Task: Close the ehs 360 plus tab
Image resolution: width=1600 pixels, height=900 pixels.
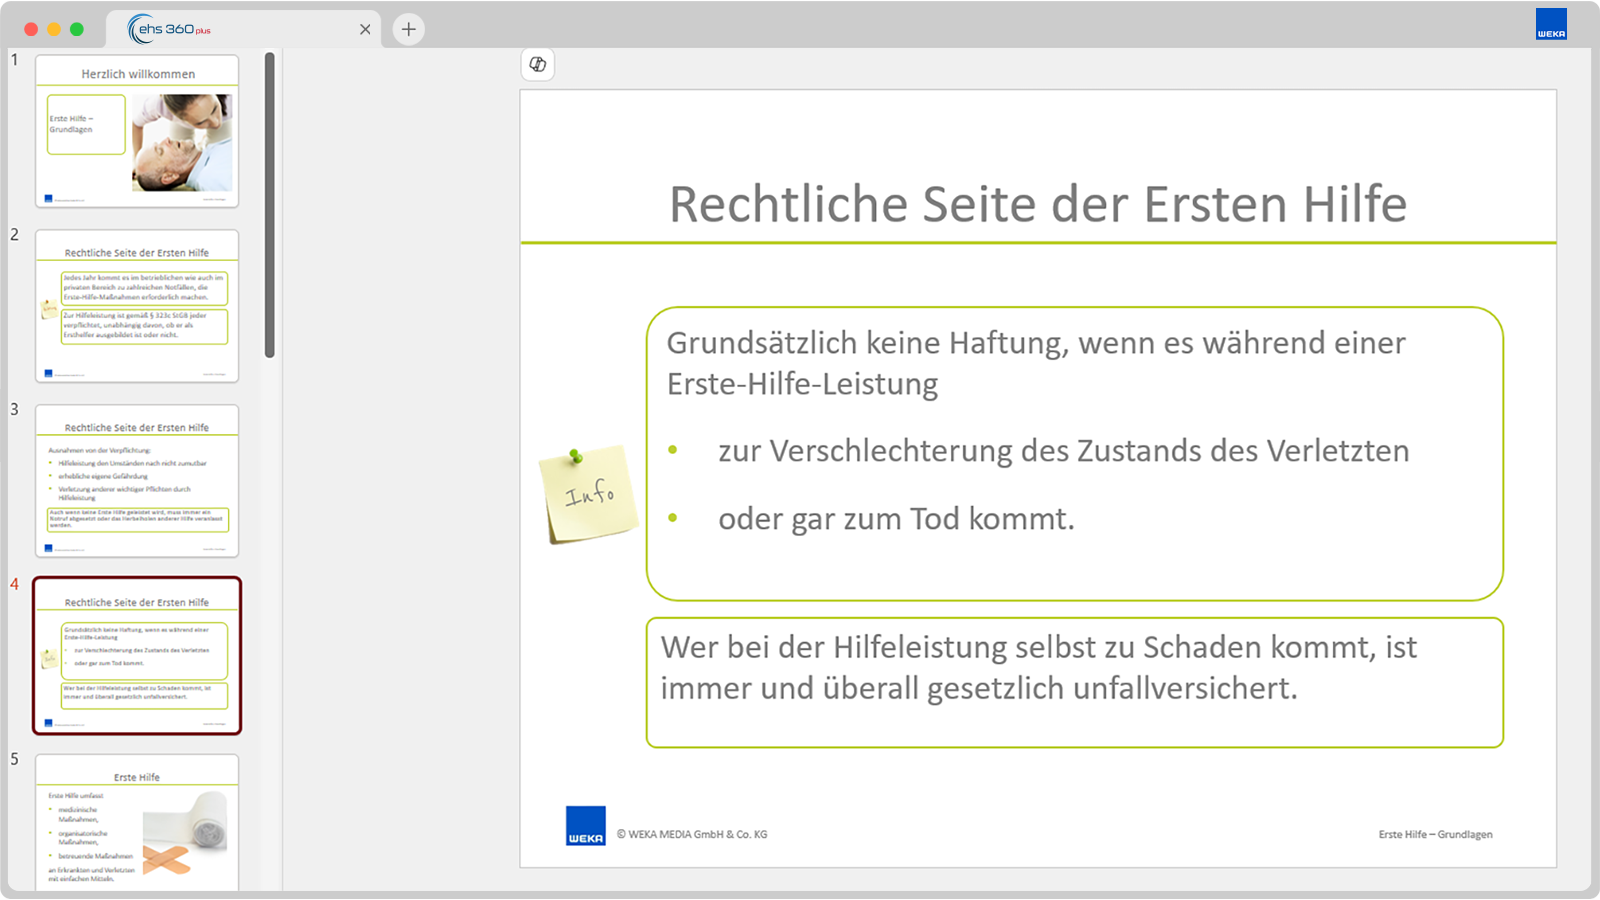Action: [x=365, y=29]
